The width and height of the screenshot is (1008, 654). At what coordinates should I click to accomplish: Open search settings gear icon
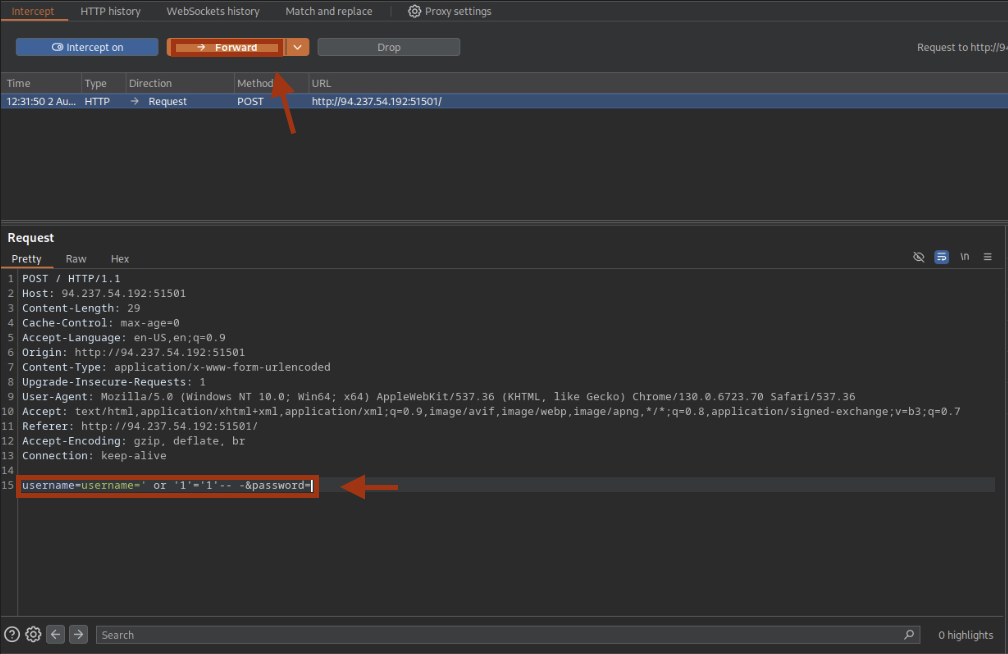(33, 635)
